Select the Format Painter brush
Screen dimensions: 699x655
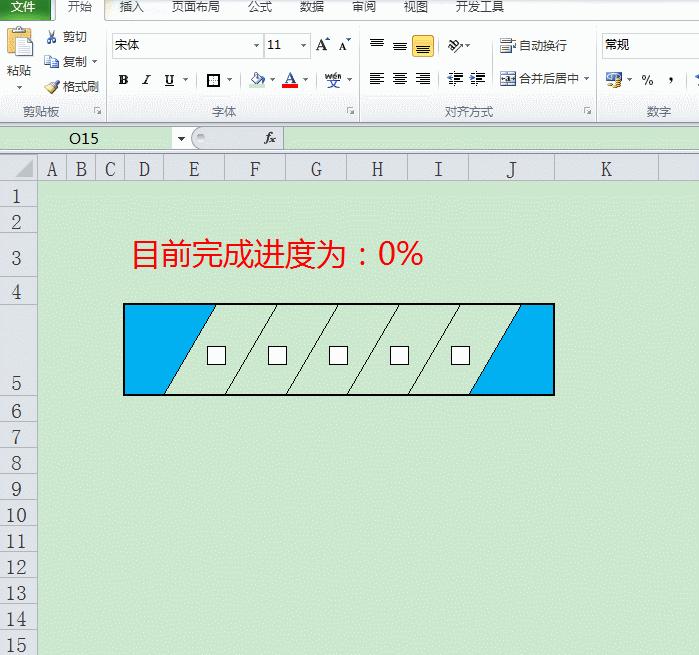[x=52, y=87]
